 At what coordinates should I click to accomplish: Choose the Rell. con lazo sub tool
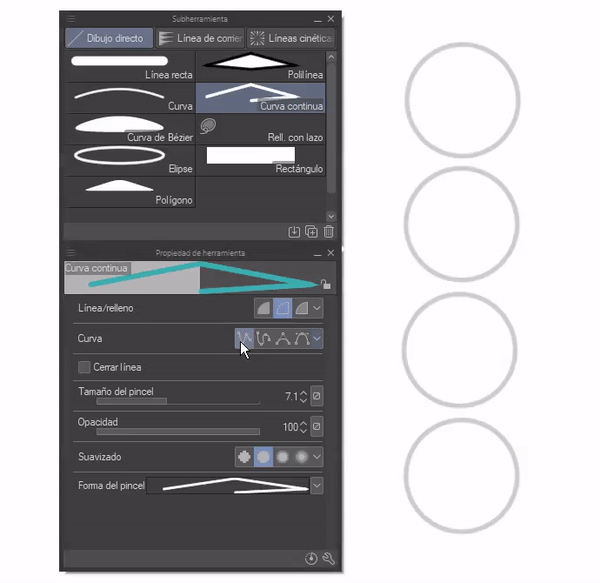[x=261, y=129]
